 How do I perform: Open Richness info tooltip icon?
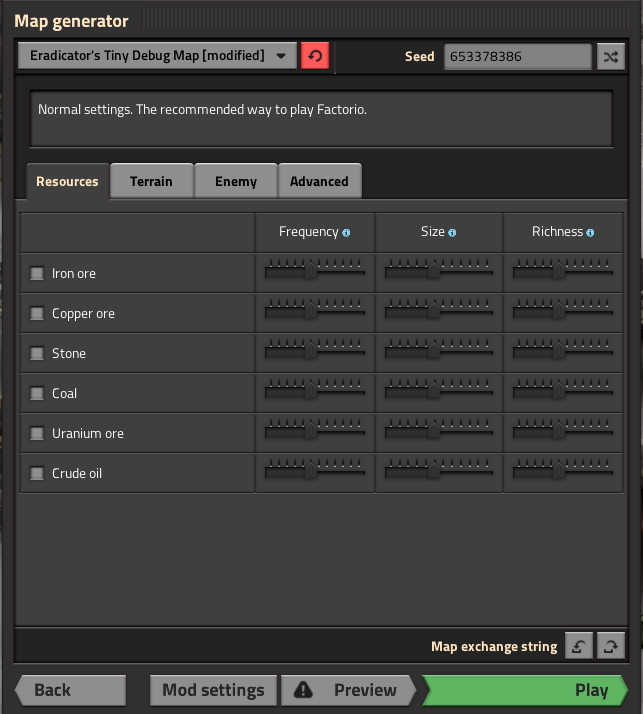coord(590,233)
